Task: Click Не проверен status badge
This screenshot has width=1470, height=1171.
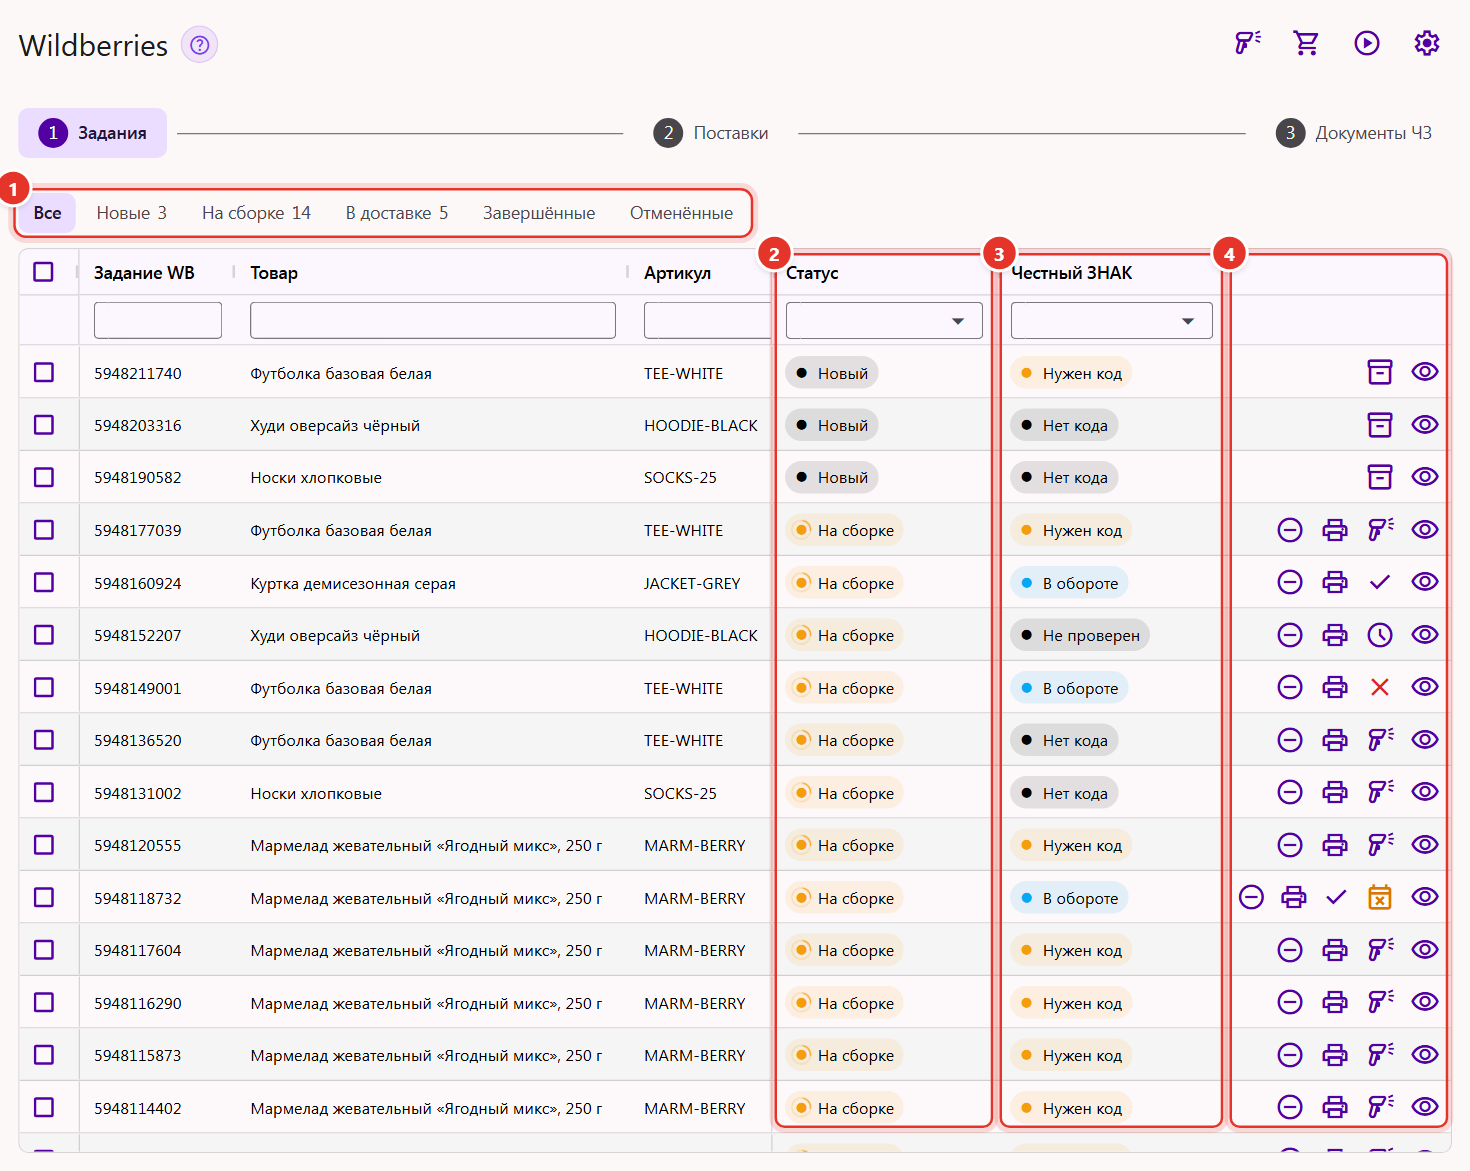Action: pos(1080,635)
